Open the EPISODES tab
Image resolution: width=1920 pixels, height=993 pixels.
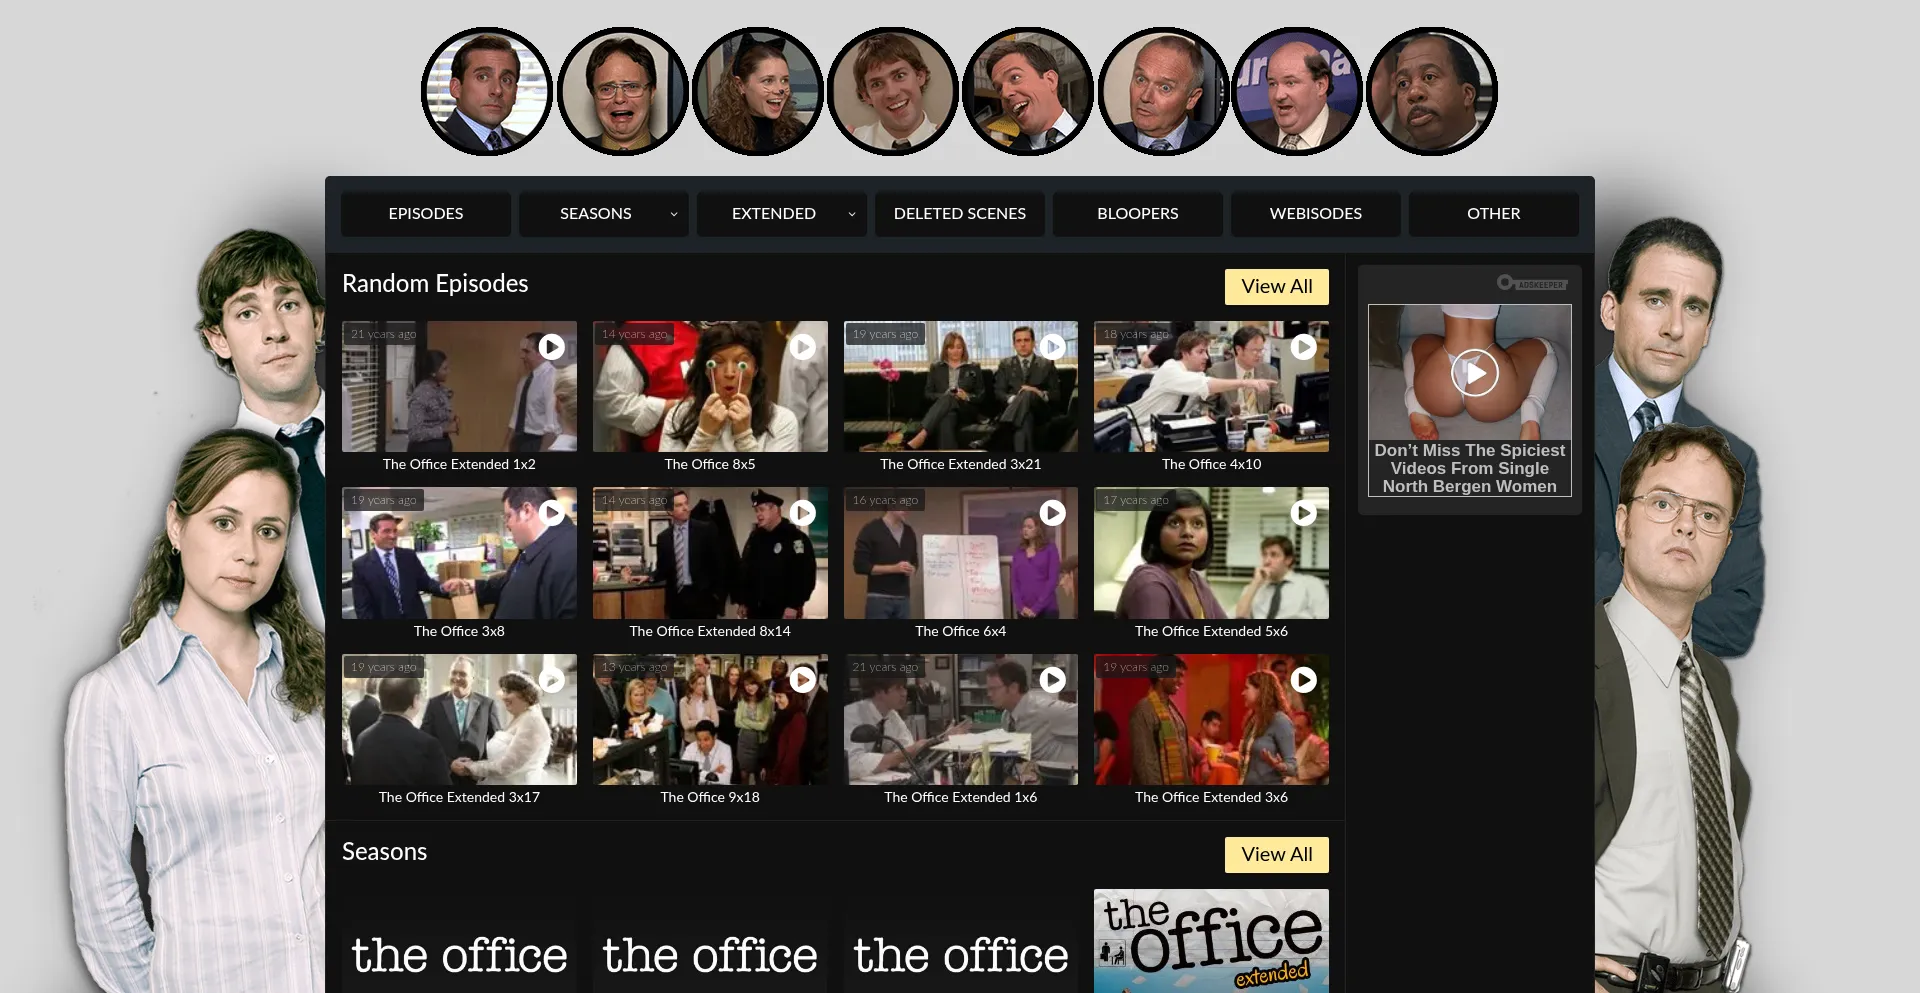pyautogui.click(x=425, y=213)
